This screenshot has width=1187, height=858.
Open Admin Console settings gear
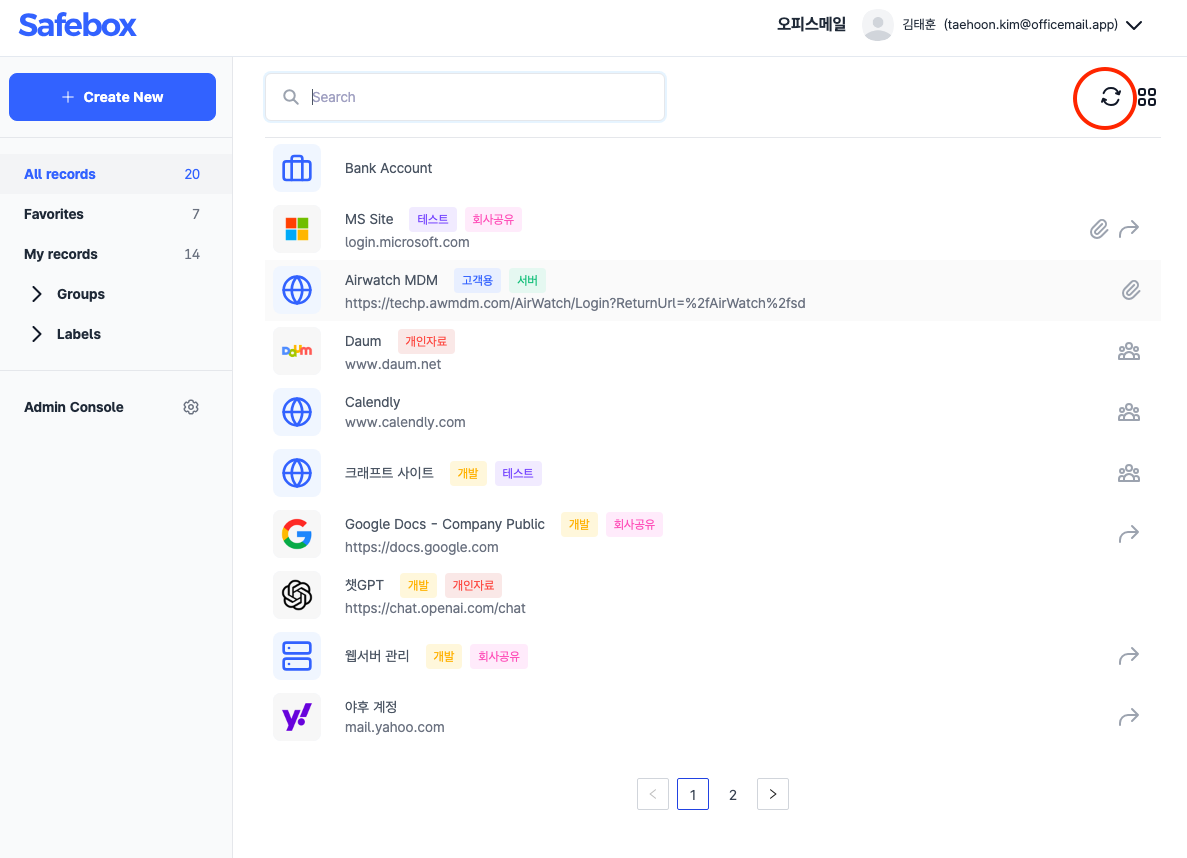(x=191, y=407)
